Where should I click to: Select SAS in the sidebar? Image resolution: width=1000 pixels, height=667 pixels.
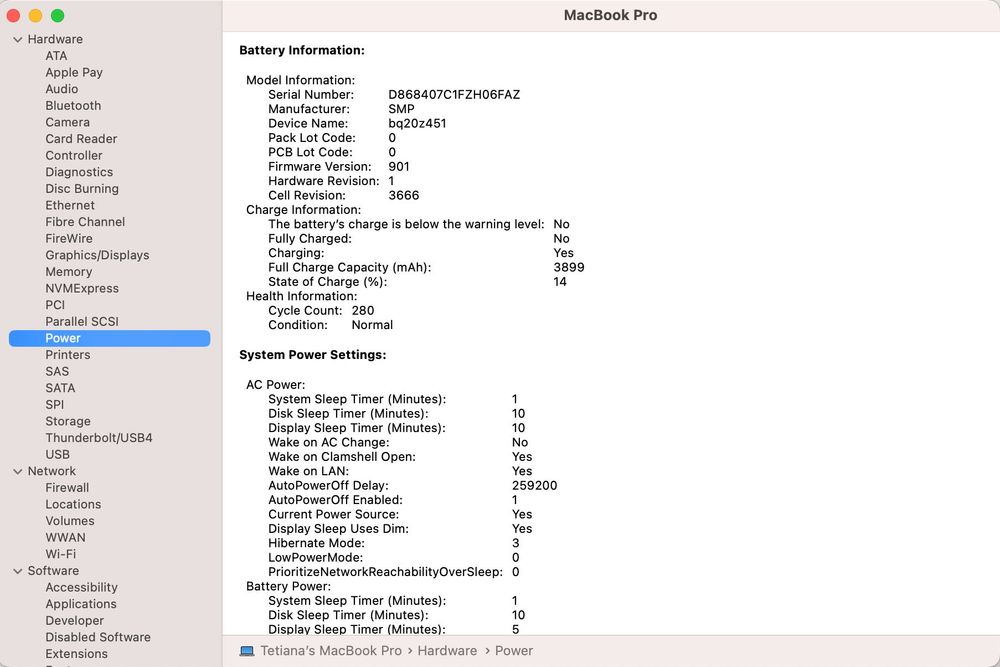click(x=57, y=371)
